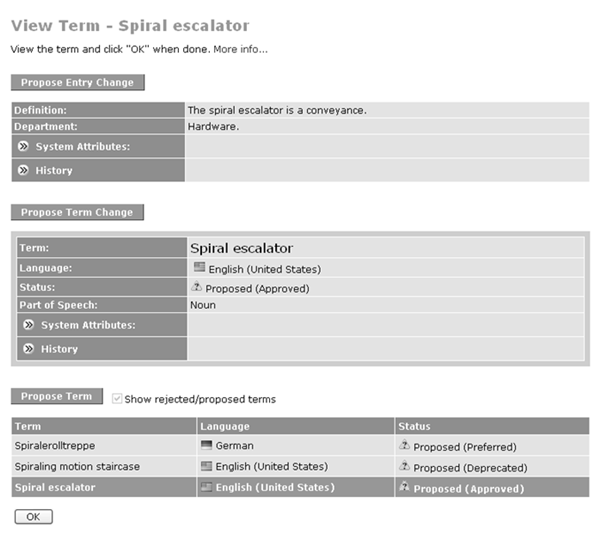
Task: Click Propose Term Change button
Action: 77,212
